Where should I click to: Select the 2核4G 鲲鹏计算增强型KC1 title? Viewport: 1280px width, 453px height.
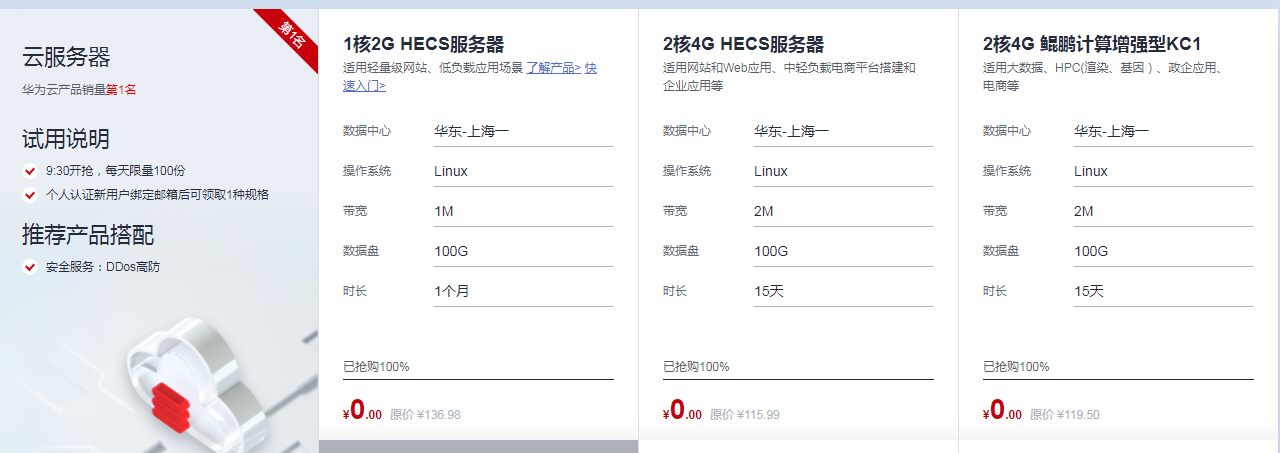pyautogui.click(x=1091, y=44)
